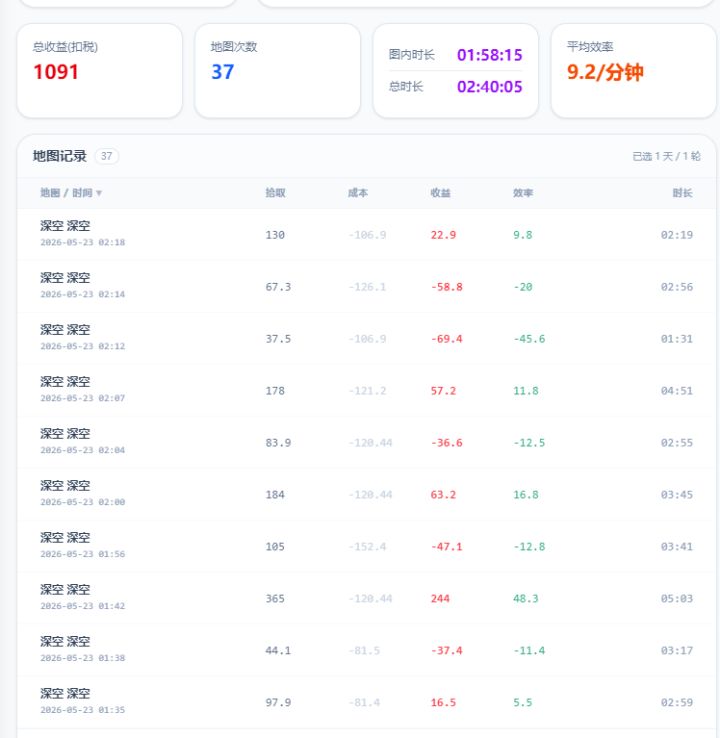Select the map record at 02:07
This screenshot has width=720, height=738.
click(x=366, y=391)
